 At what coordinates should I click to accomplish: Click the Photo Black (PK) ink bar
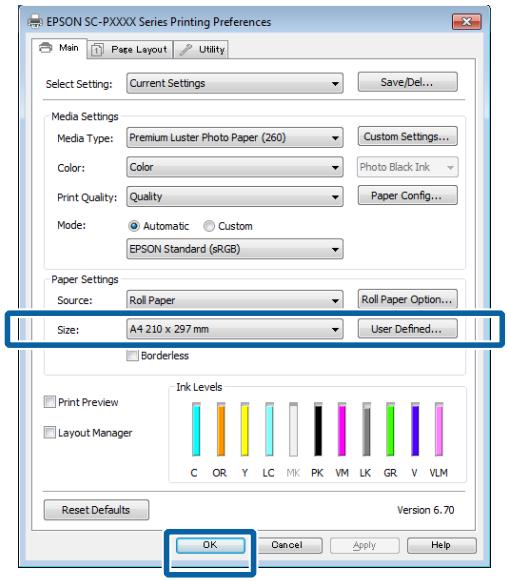318,429
